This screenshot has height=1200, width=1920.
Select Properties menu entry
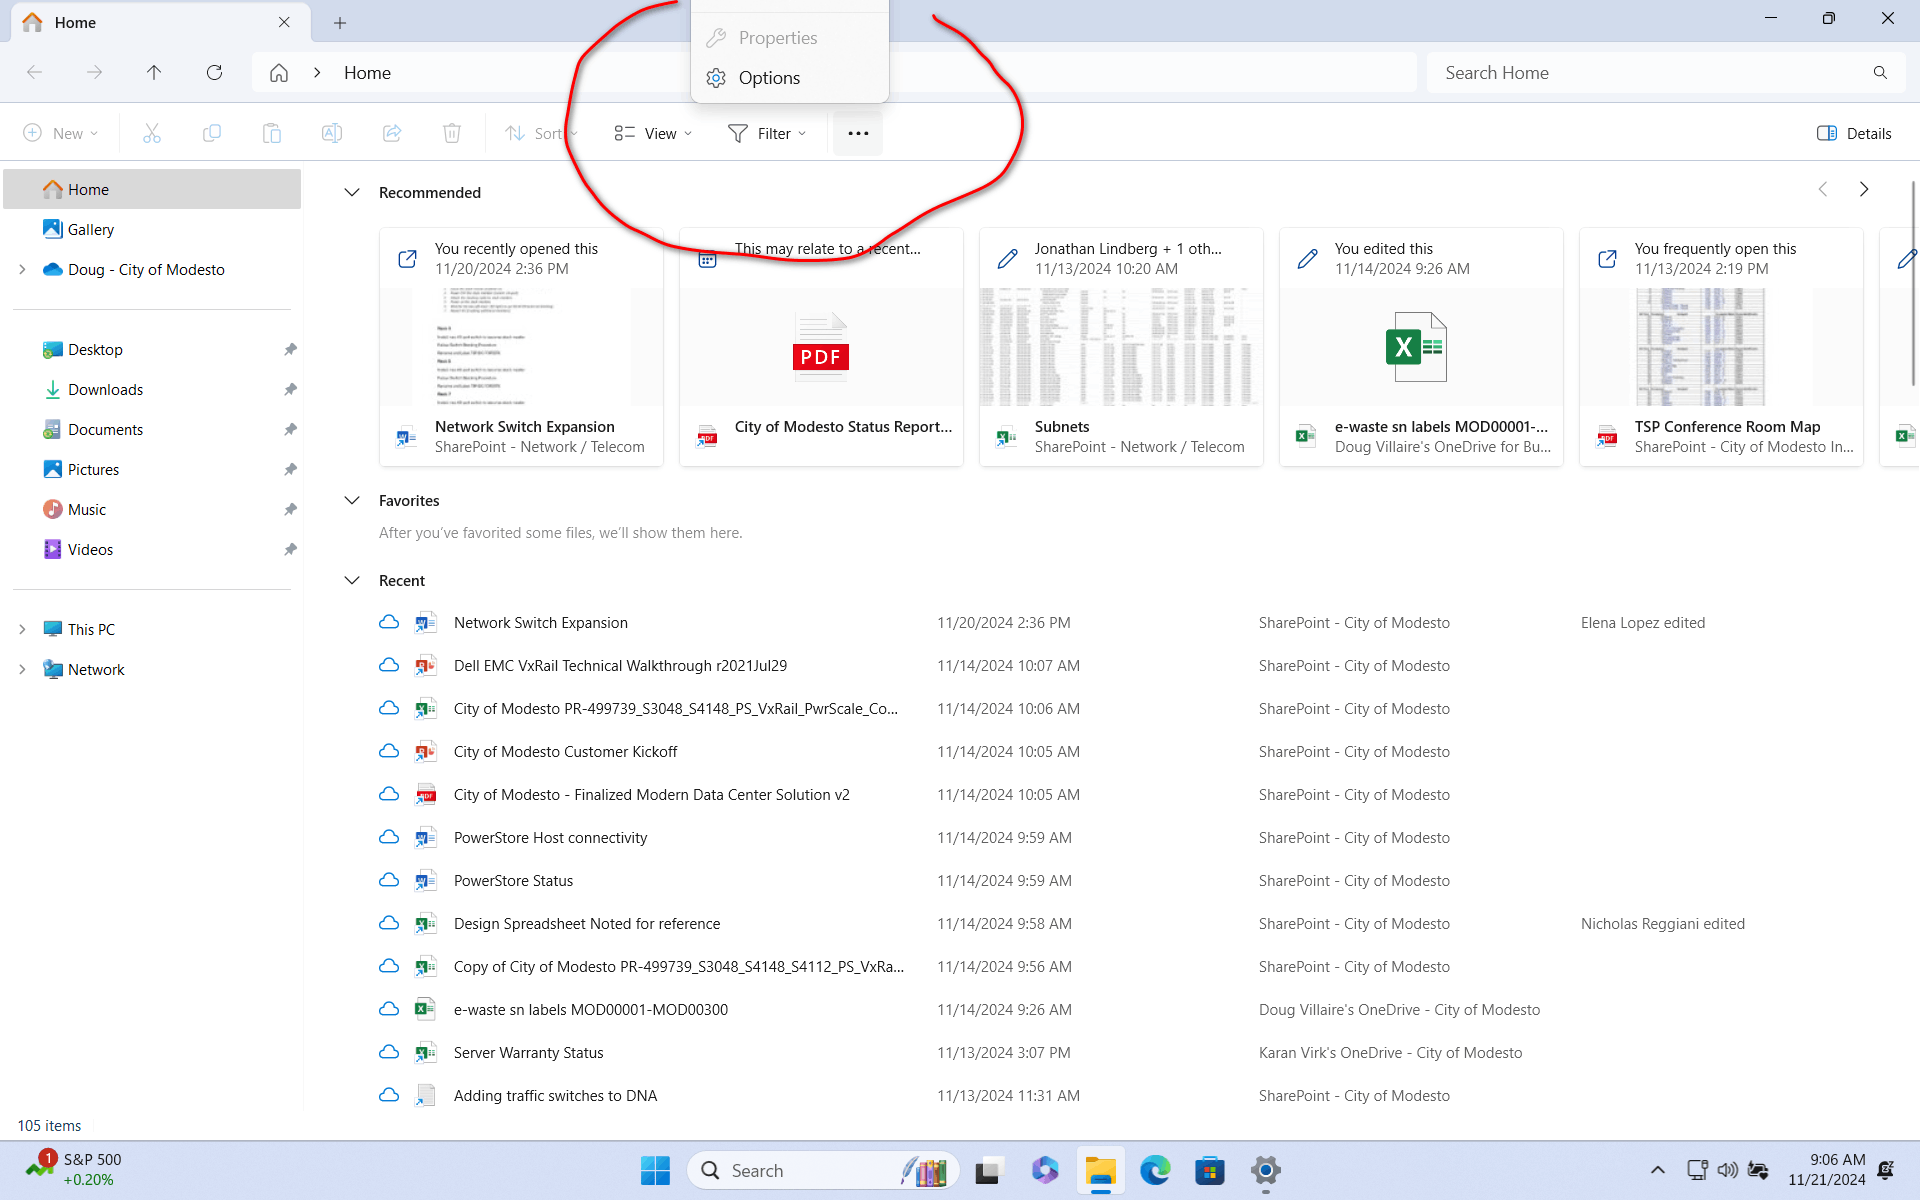789,38
